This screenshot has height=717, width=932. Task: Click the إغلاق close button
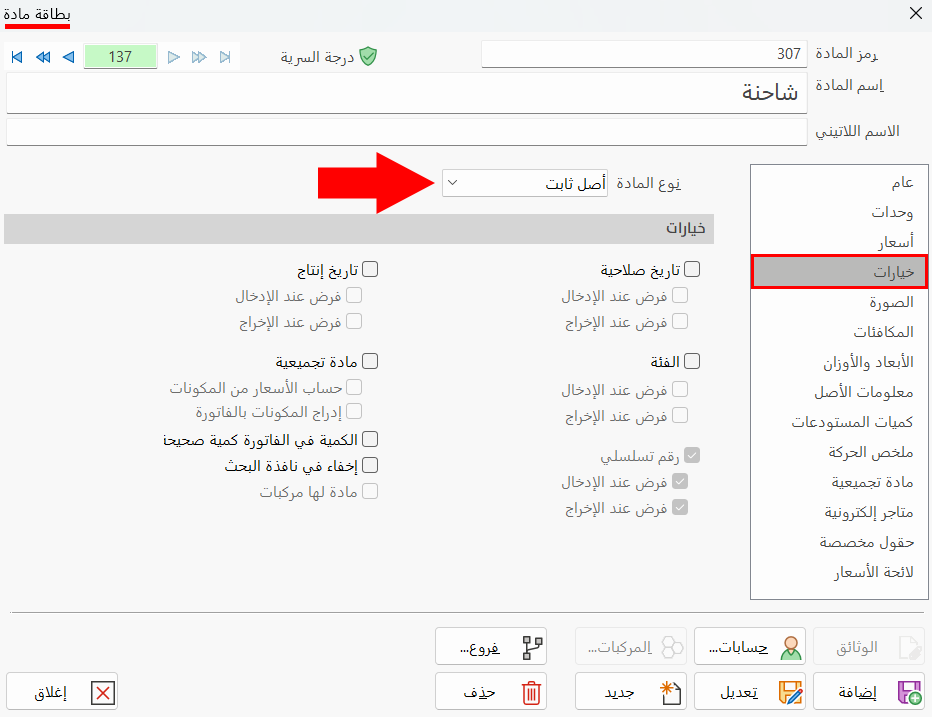(x=62, y=691)
